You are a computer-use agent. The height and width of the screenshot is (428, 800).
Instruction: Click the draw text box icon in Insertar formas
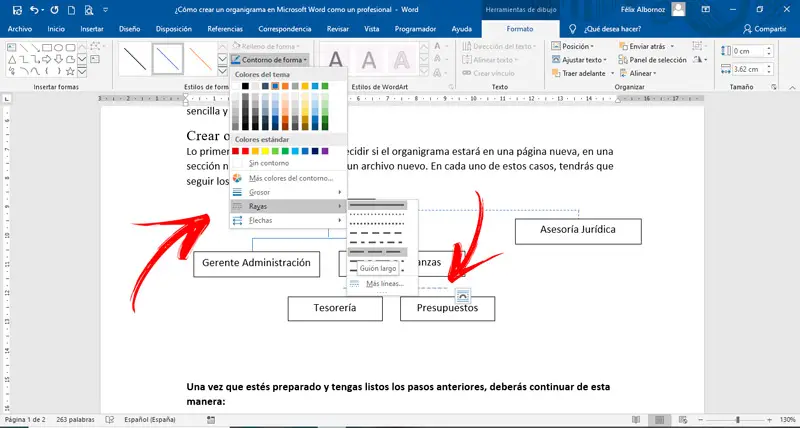95,60
